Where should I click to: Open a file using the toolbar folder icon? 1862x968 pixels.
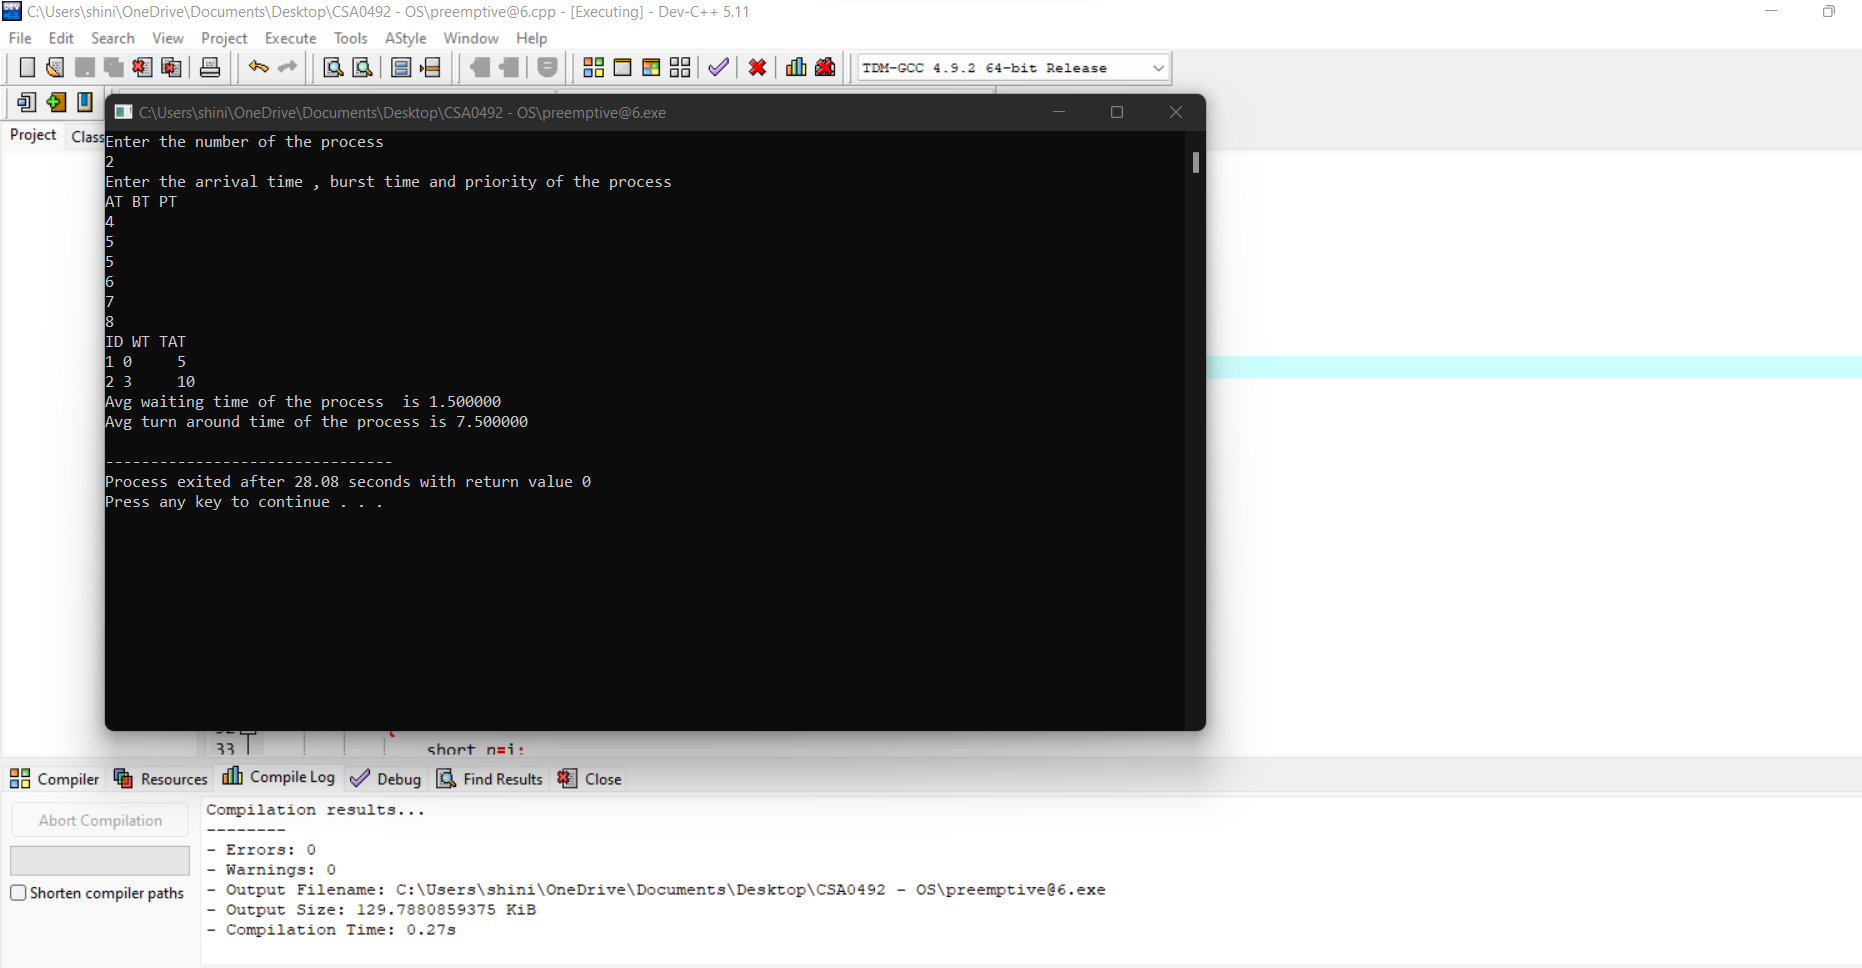coord(54,67)
